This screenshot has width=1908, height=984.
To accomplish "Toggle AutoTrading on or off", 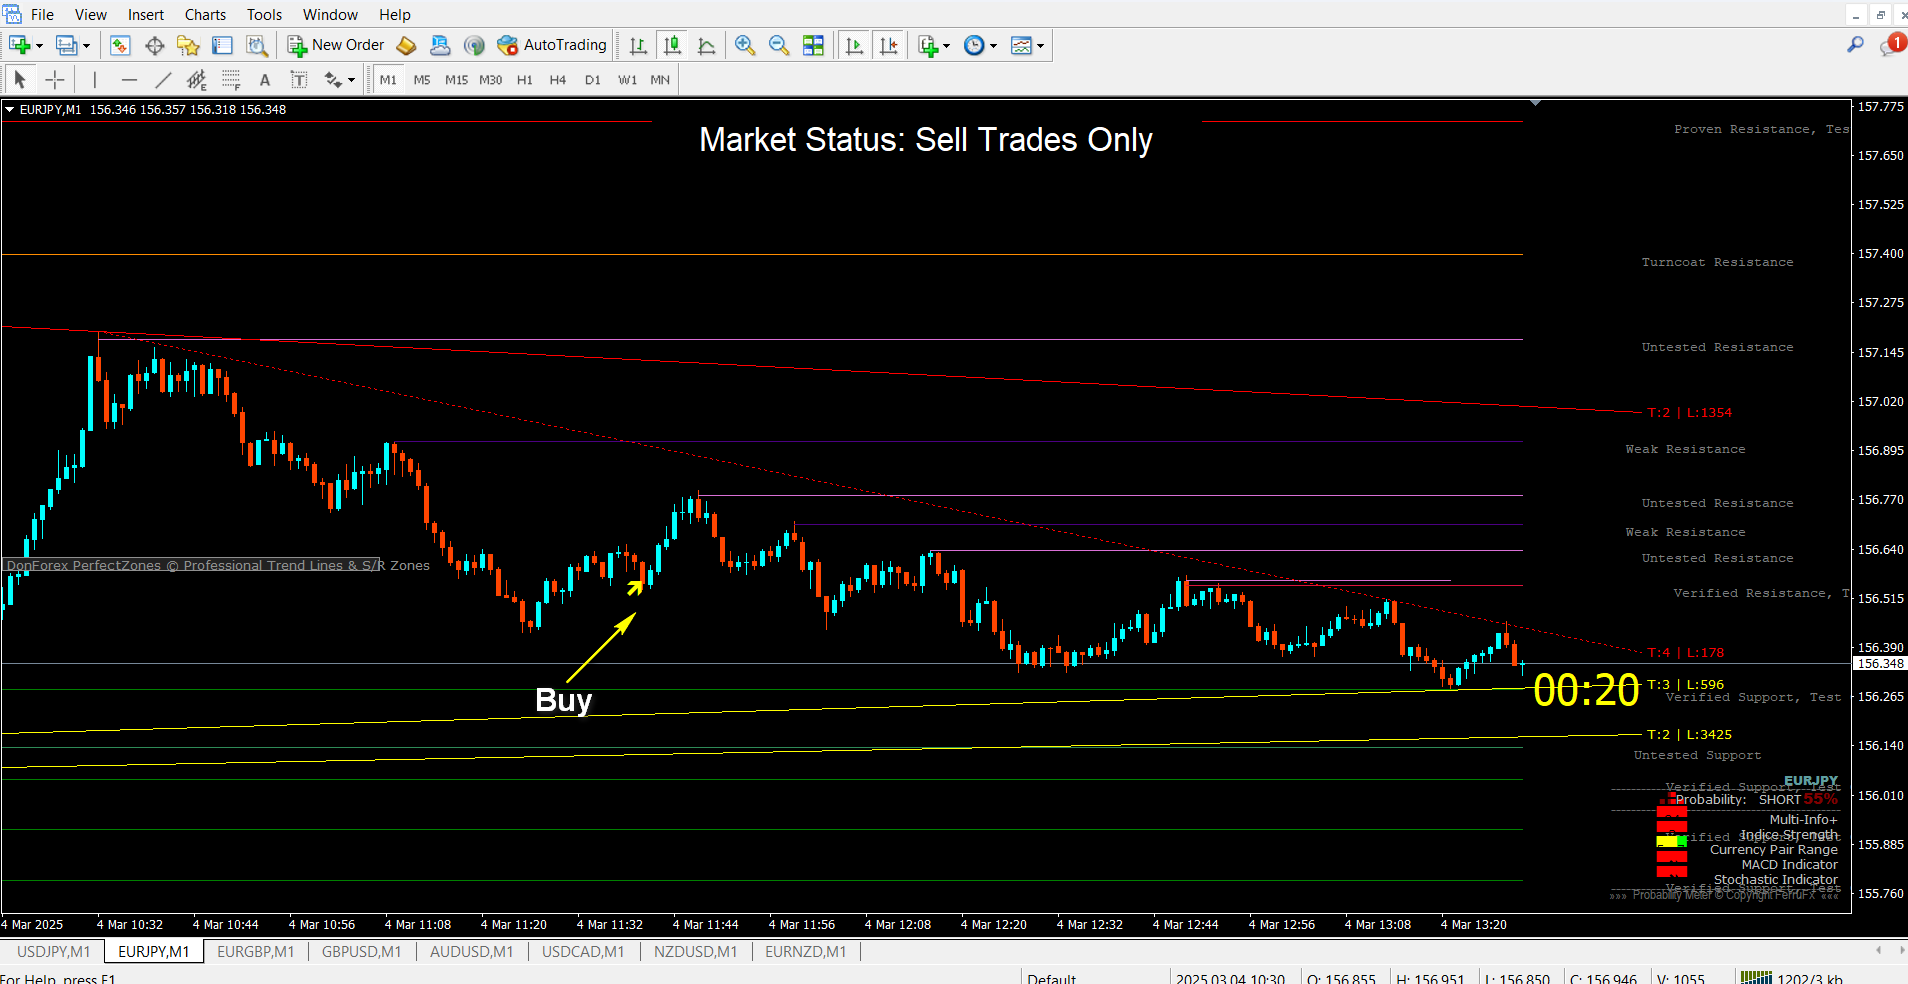I will pyautogui.click(x=552, y=45).
